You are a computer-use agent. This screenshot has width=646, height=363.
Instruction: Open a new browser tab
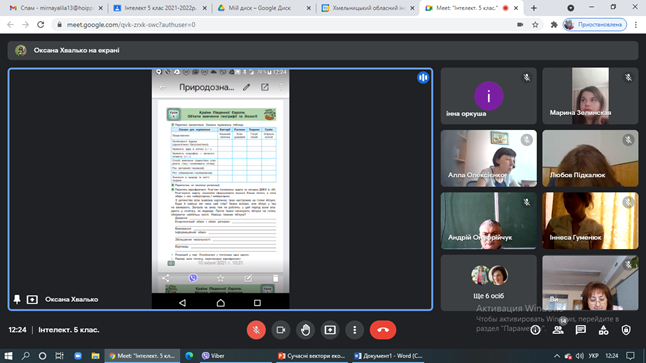coord(534,8)
